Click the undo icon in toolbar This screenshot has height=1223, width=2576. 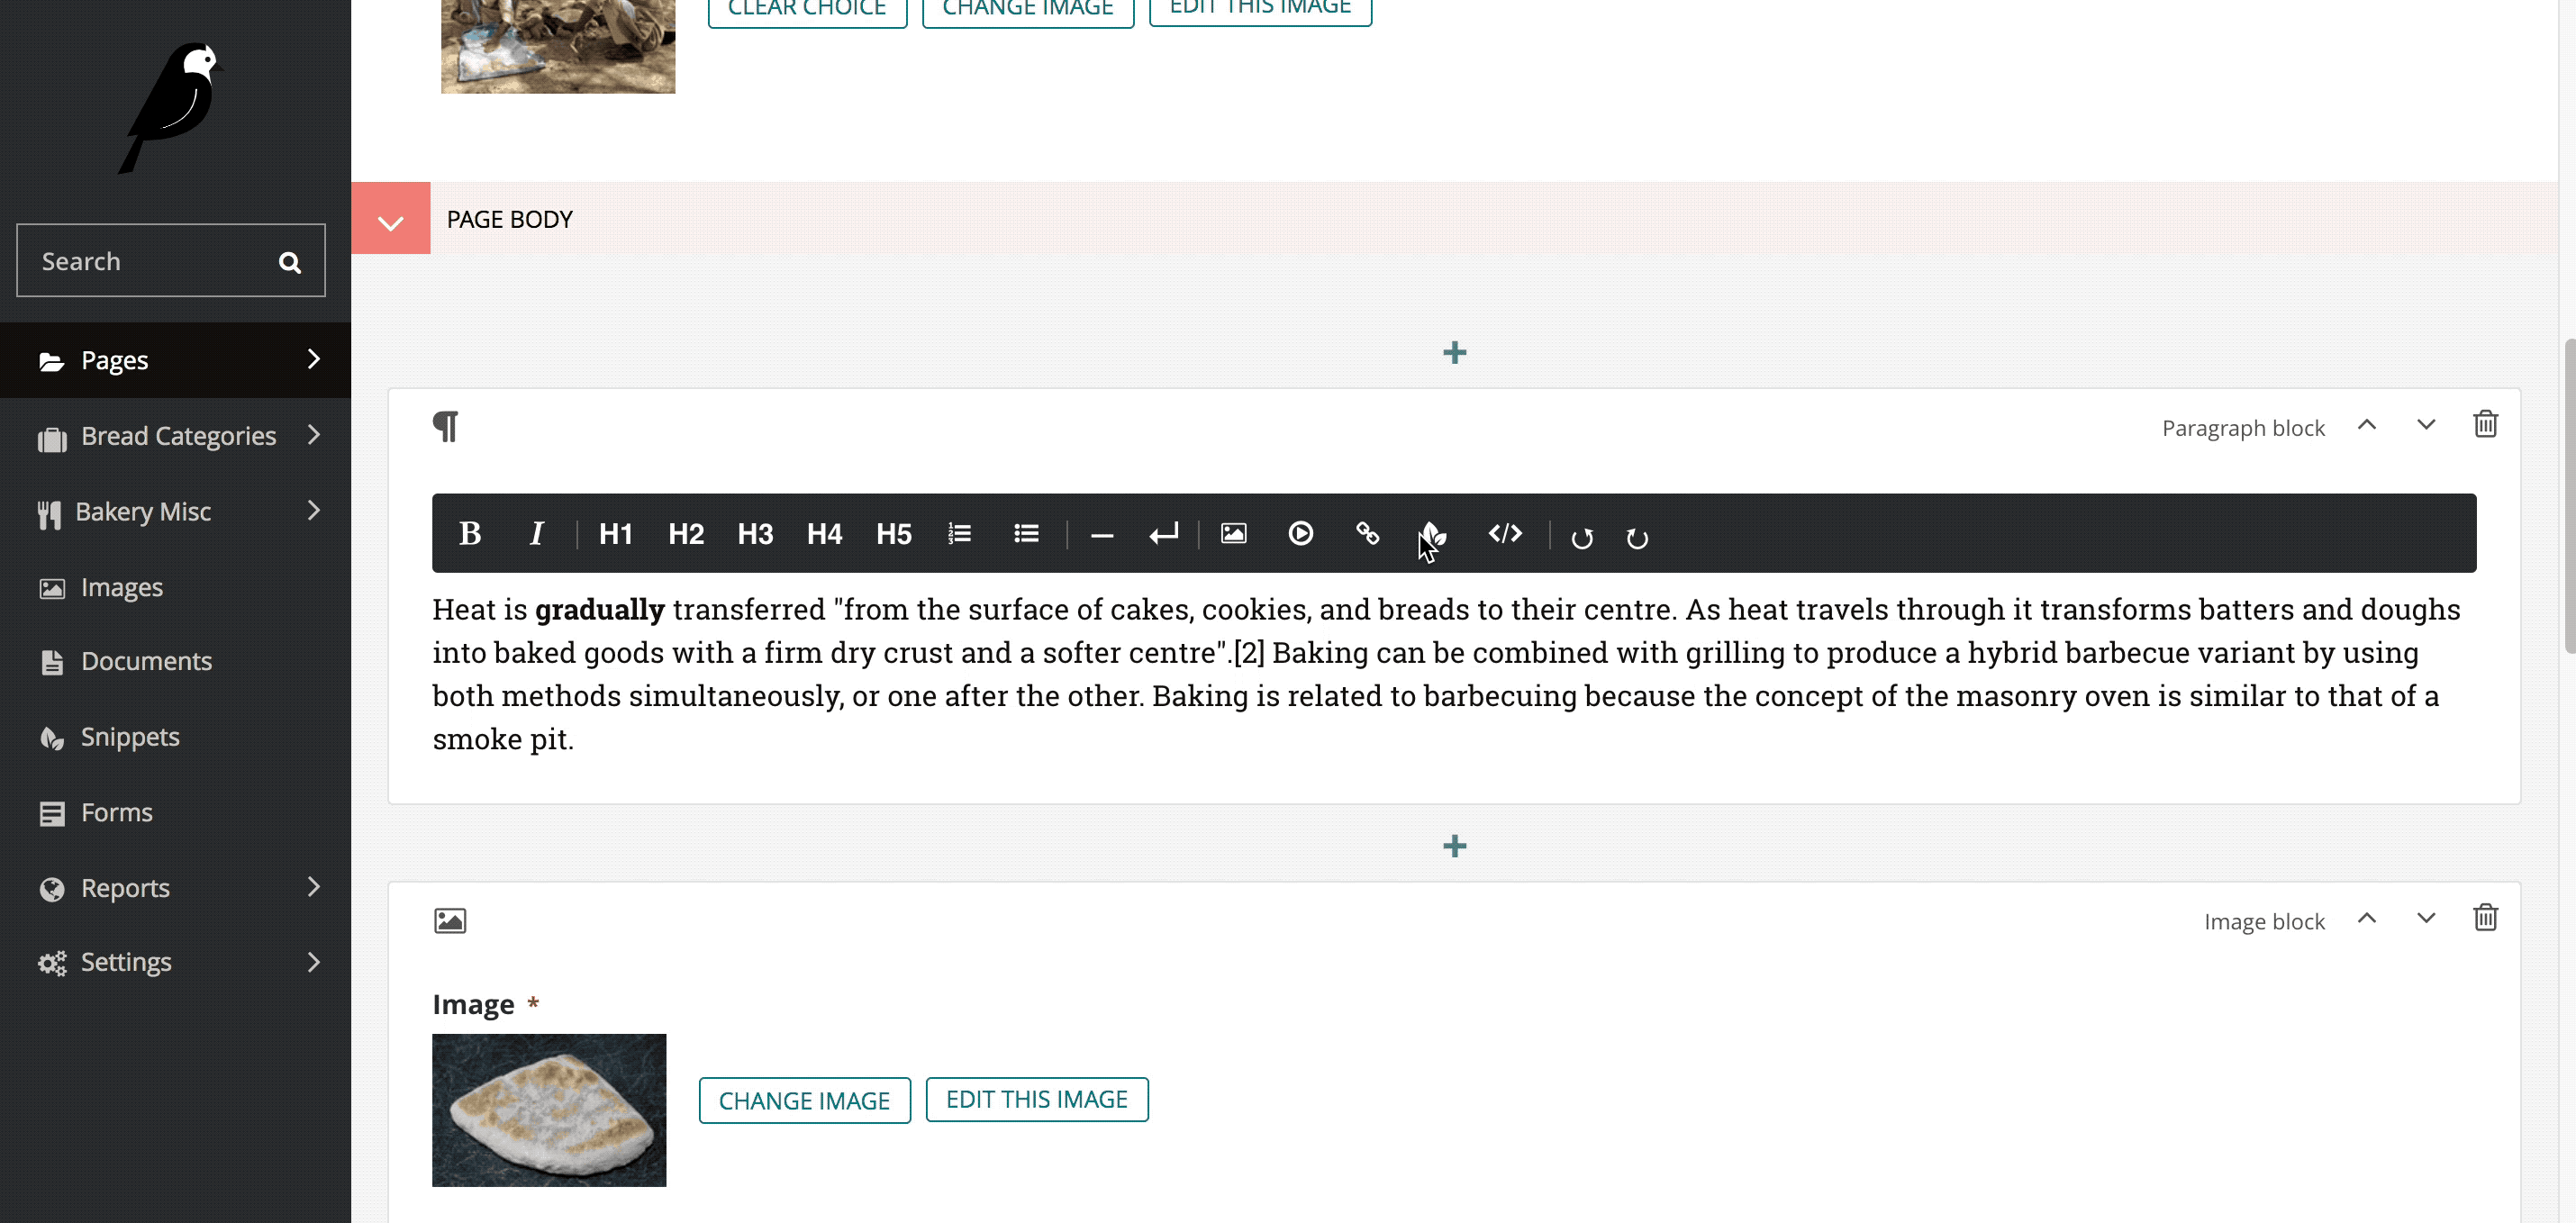click(x=1581, y=535)
